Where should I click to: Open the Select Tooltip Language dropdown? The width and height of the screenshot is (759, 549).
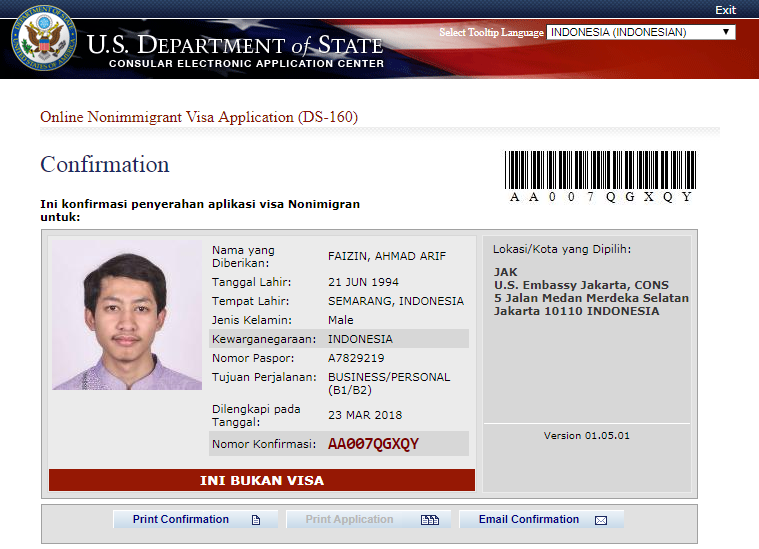pyautogui.click(x=640, y=32)
